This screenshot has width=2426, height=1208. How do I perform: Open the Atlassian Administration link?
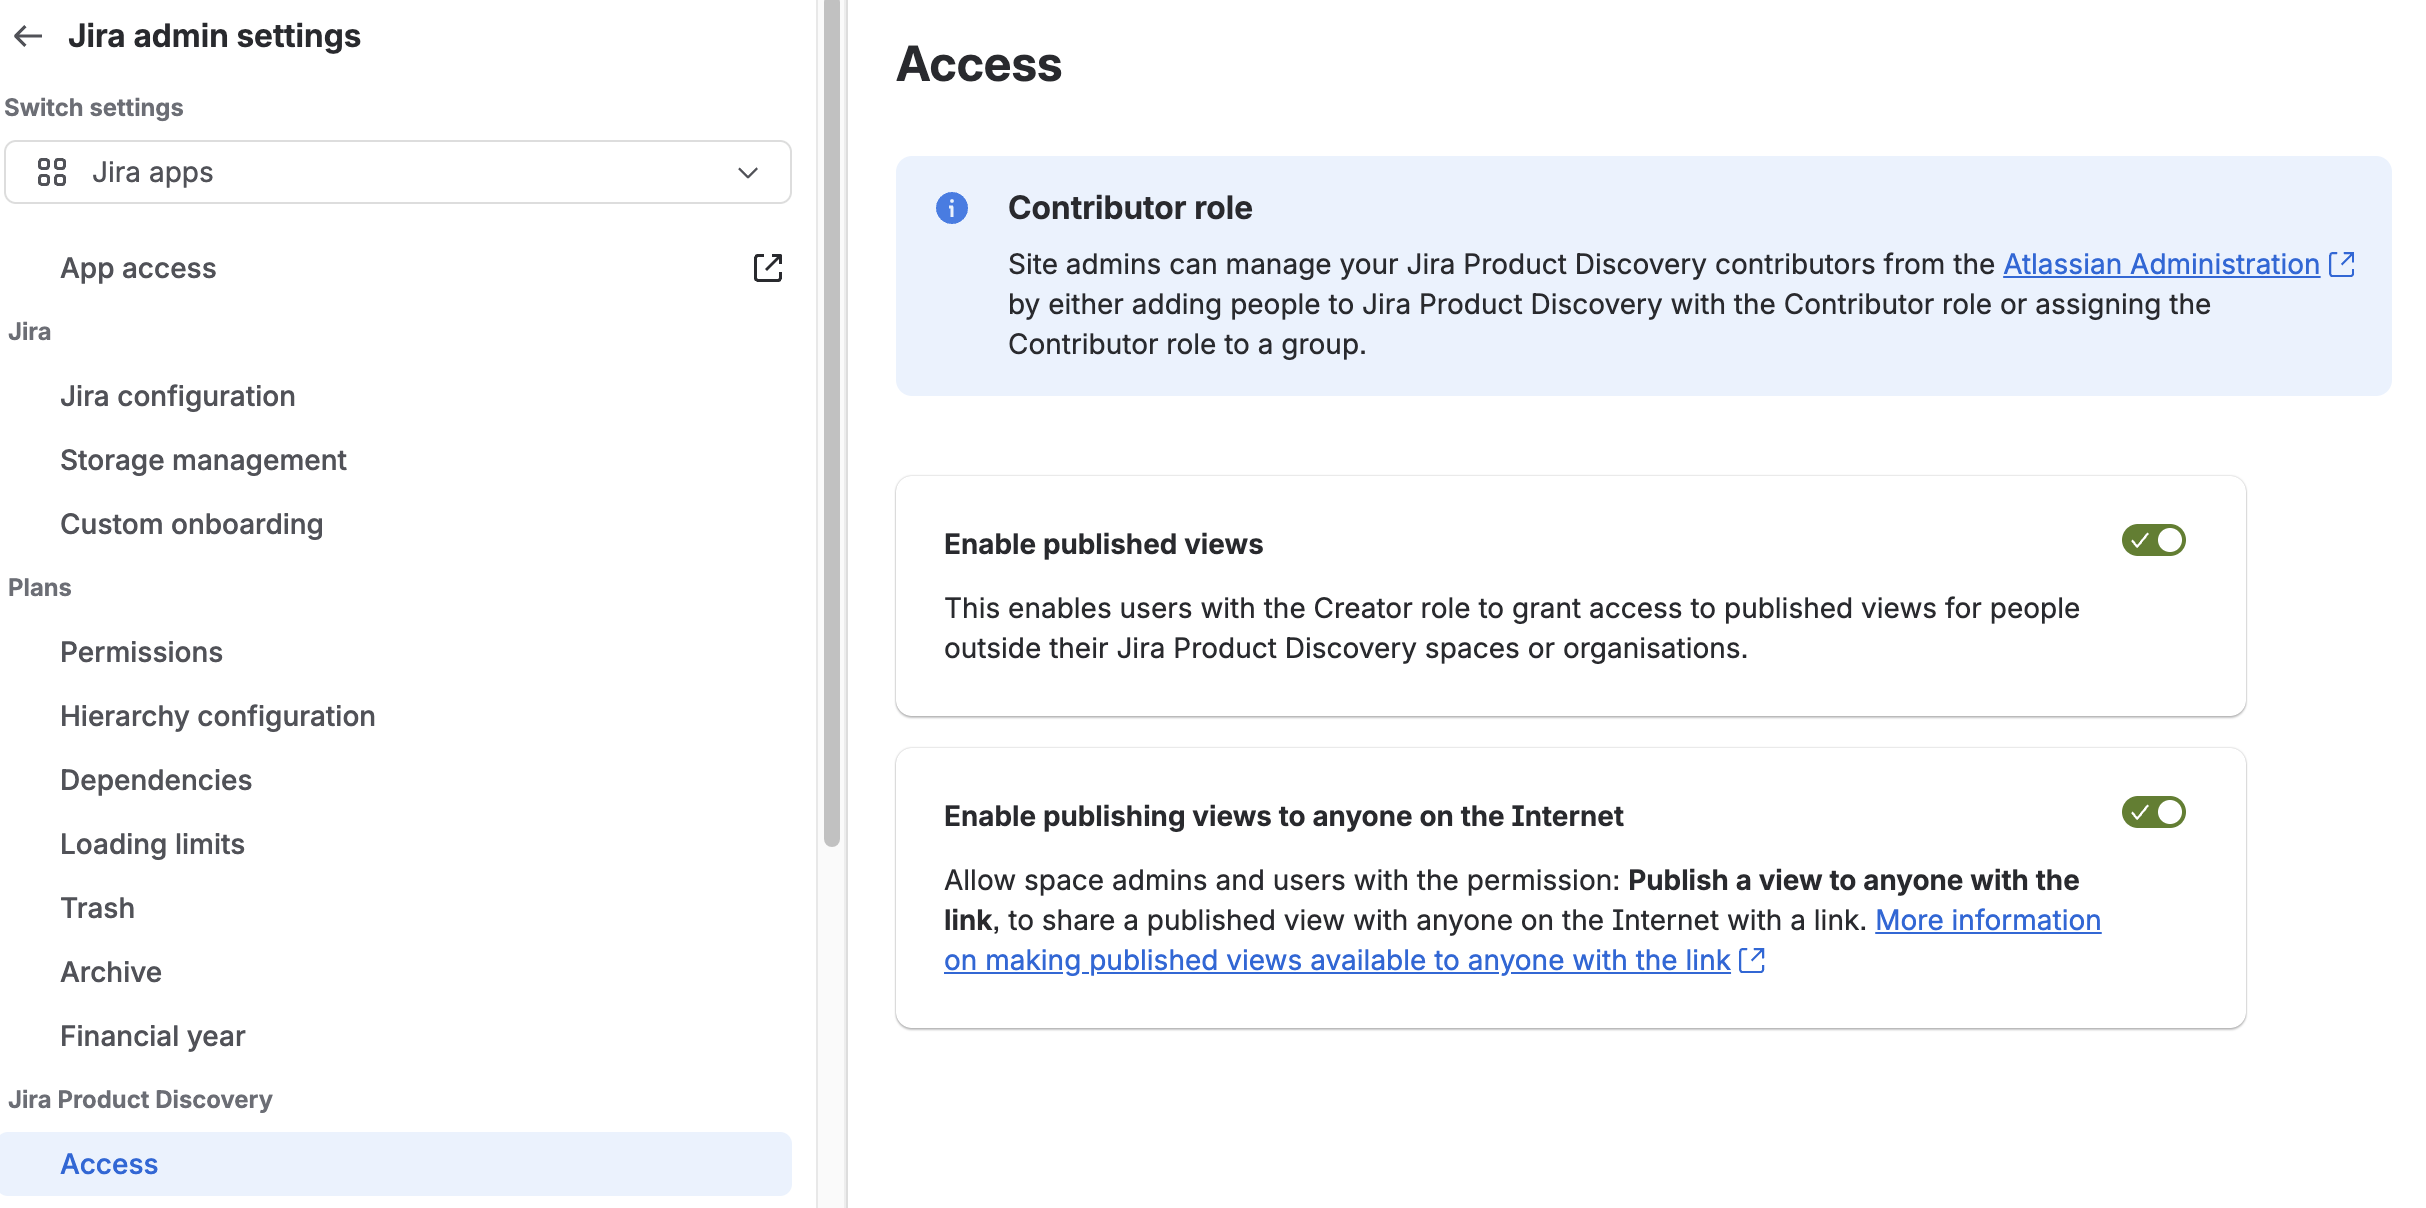pyautogui.click(x=2161, y=264)
